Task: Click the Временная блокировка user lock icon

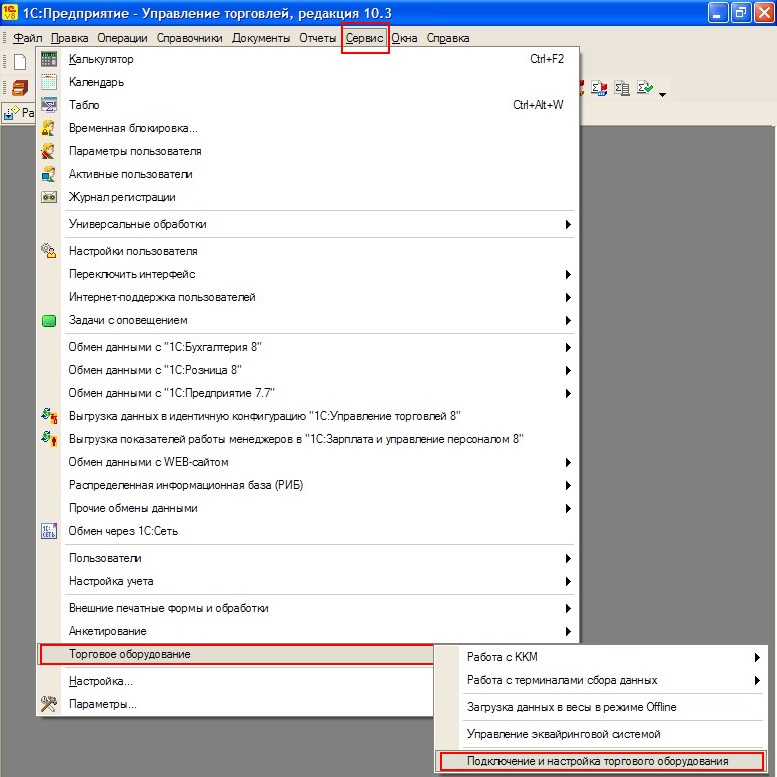Action: 49,128
